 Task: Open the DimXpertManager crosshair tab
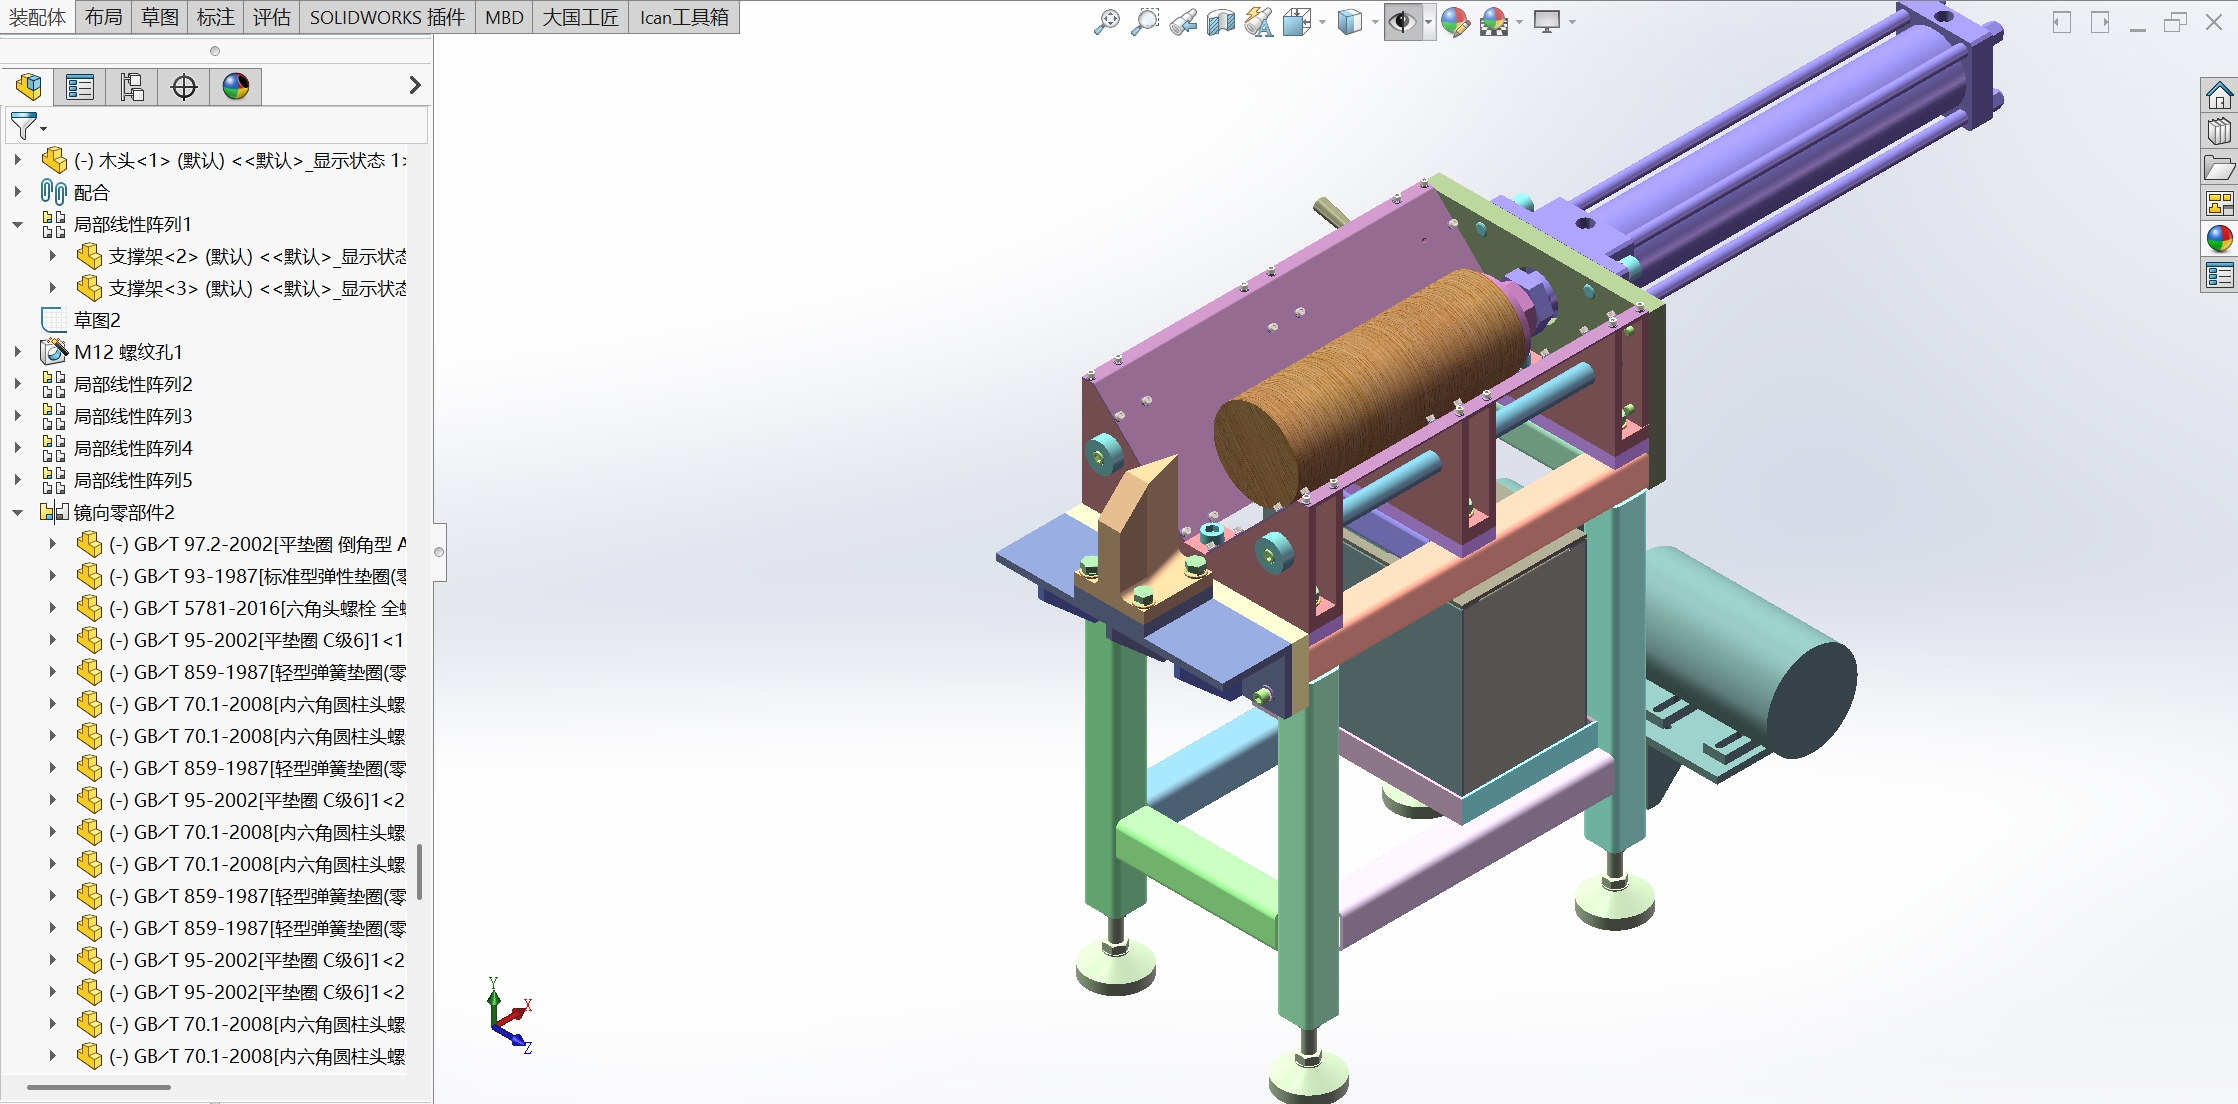pos(184,87)
